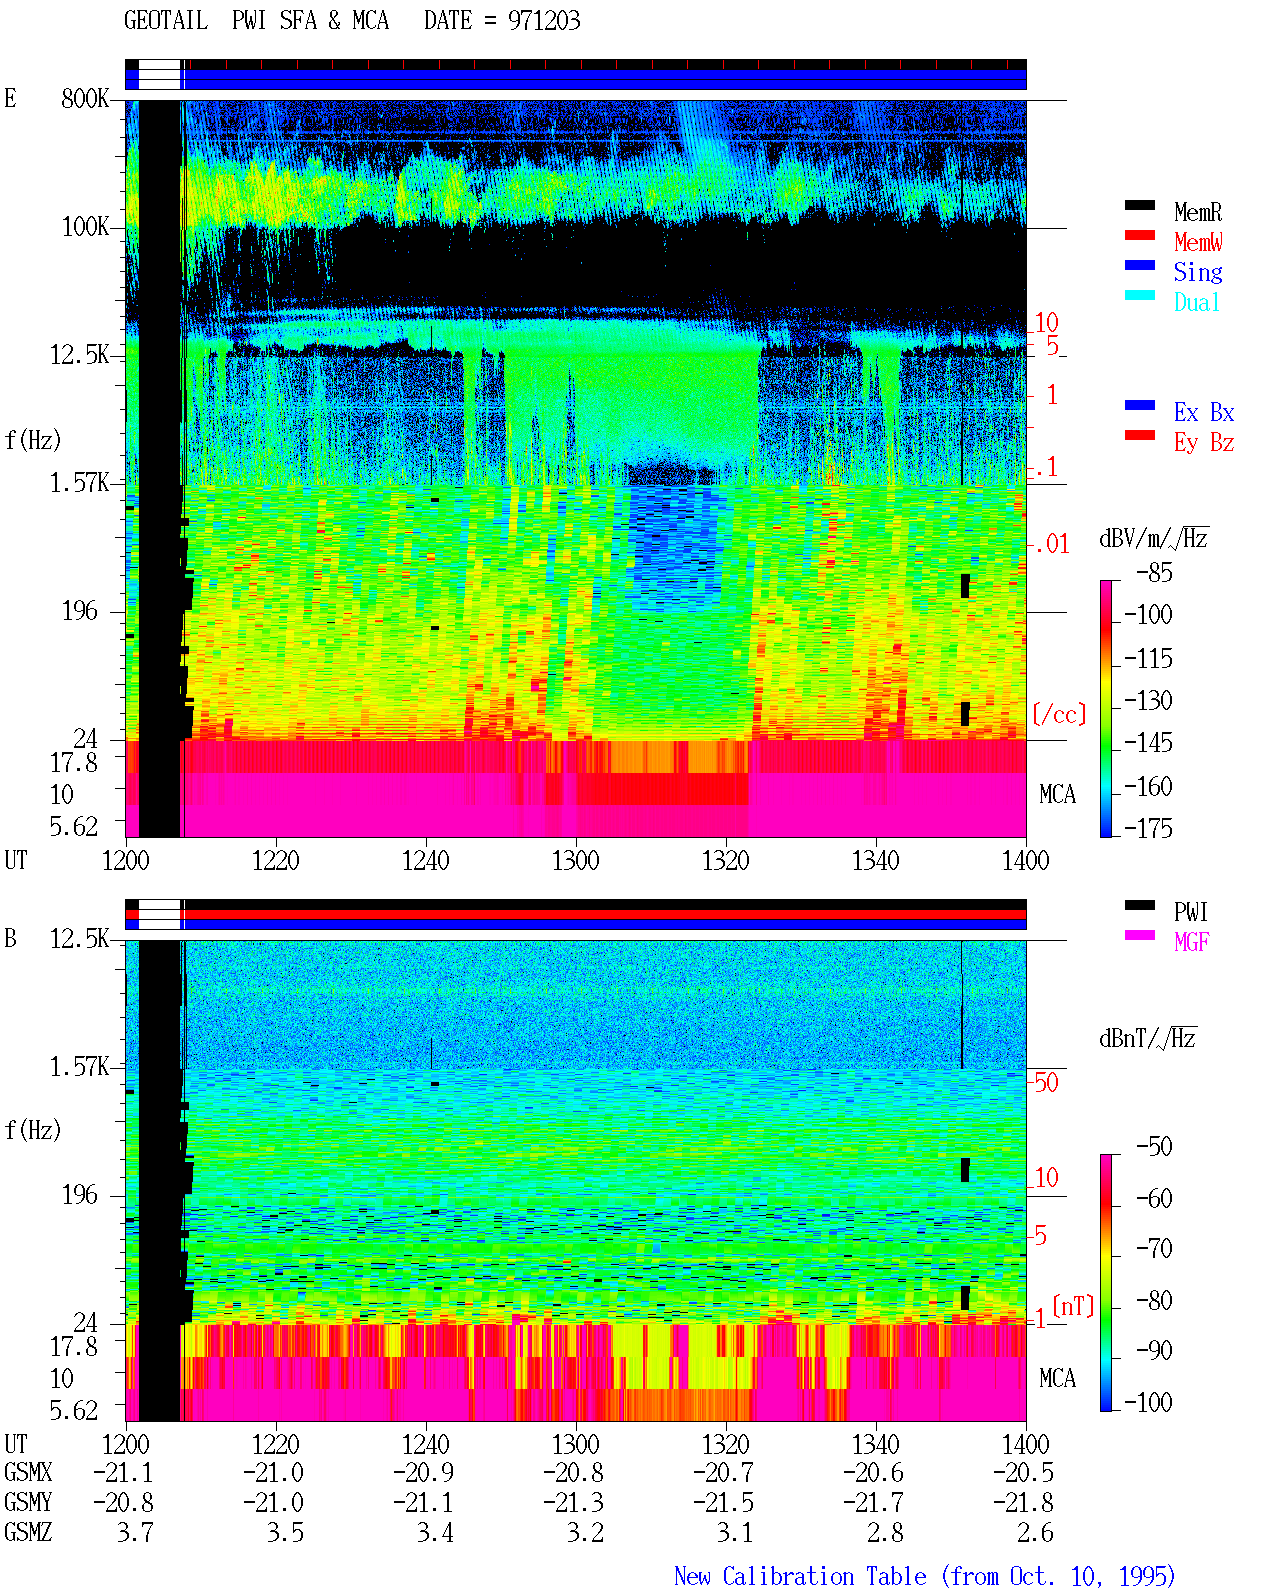Image resolution: width=1280 pixels, height=1593 pixels.
Task: Click the GSMY row label
Action: coord(28,1502)
